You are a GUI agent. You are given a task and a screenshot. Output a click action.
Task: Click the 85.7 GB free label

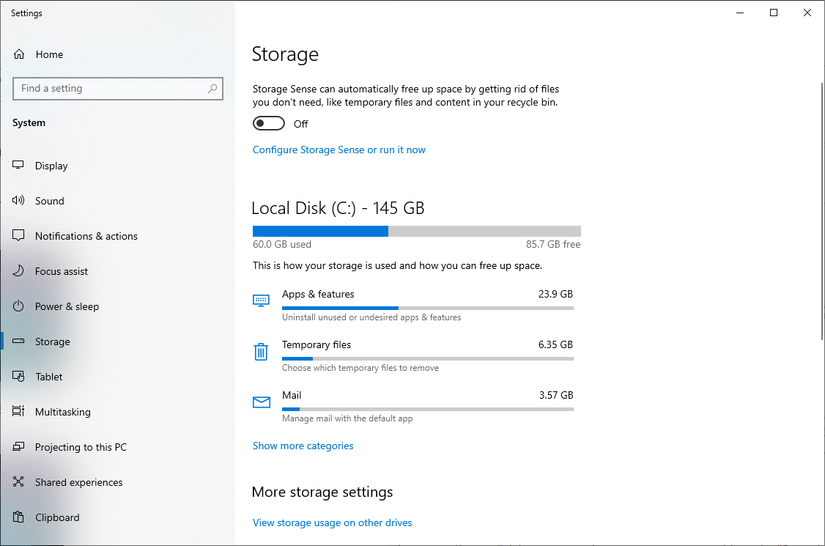point(553,244)
